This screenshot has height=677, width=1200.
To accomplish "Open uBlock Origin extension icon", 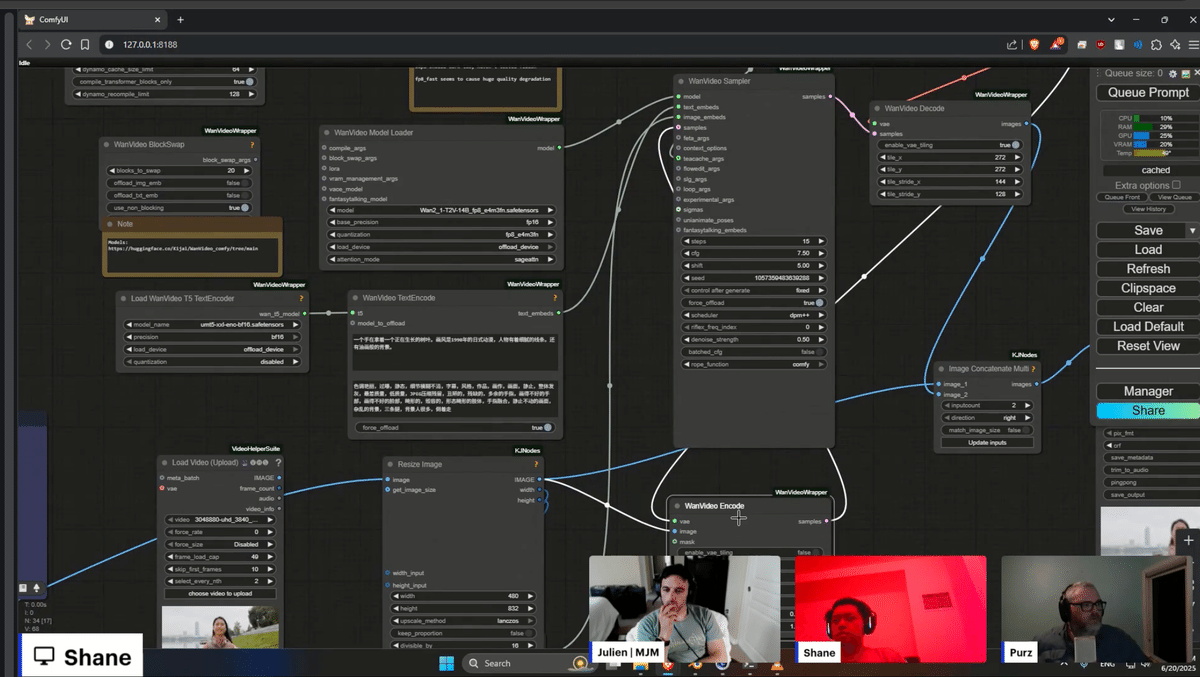I will click(x=1101, y=44).
